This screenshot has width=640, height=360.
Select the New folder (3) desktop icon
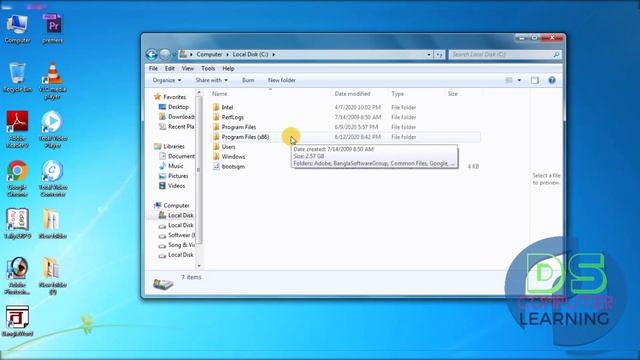pyautogui.click(x=53, y=276)
